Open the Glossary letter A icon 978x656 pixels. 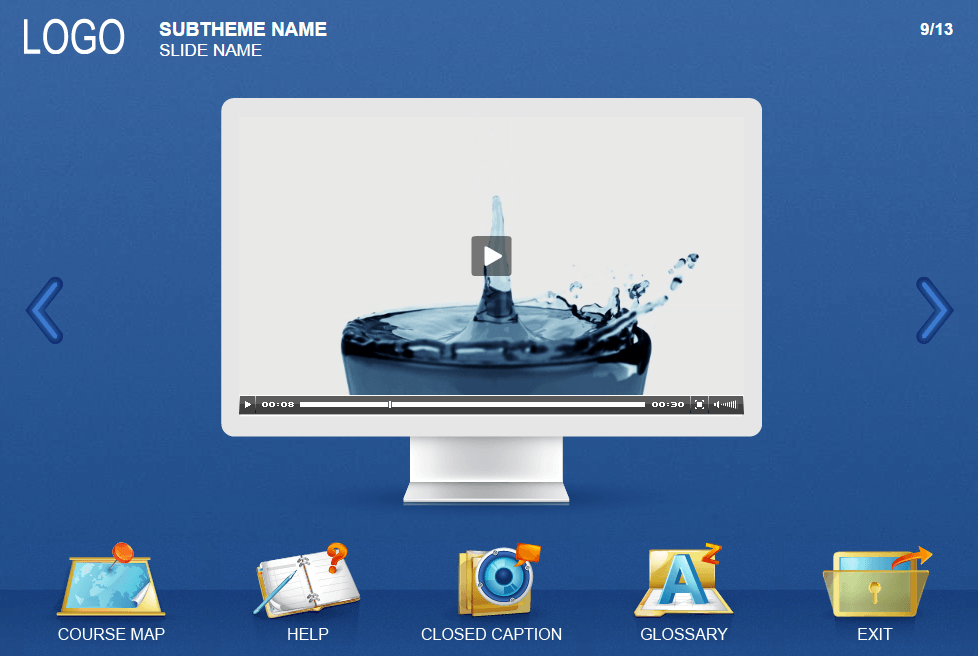(684, 581)
